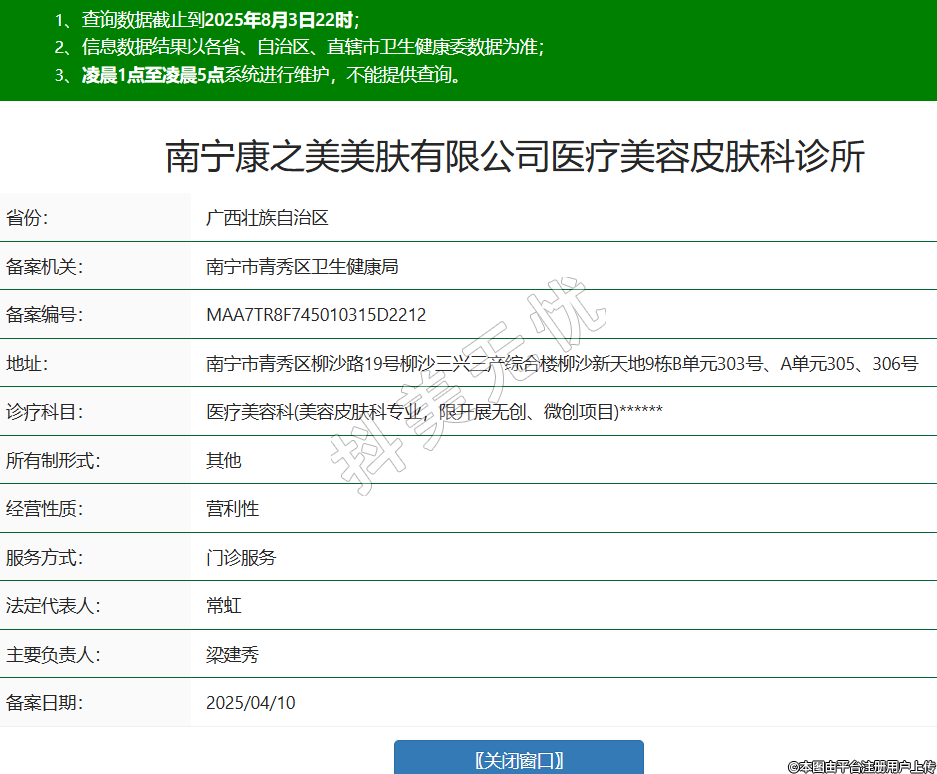The image size is (937, 774).
Task: Click the business nature value 营利性
Action: point(232,508)
